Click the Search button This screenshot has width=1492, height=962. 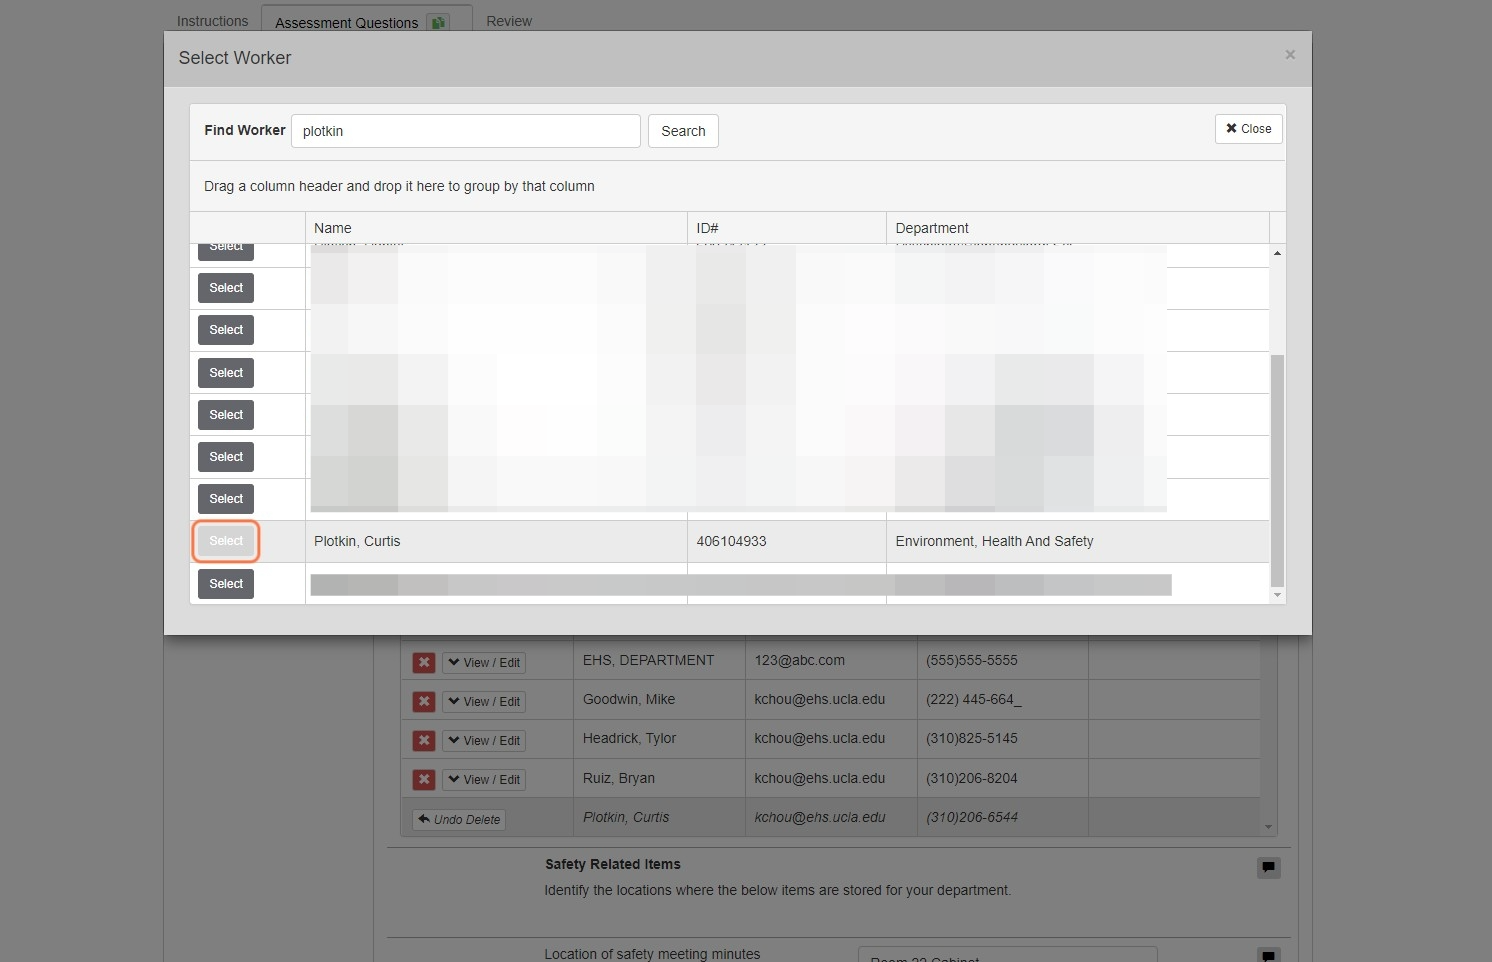(683, 131)
